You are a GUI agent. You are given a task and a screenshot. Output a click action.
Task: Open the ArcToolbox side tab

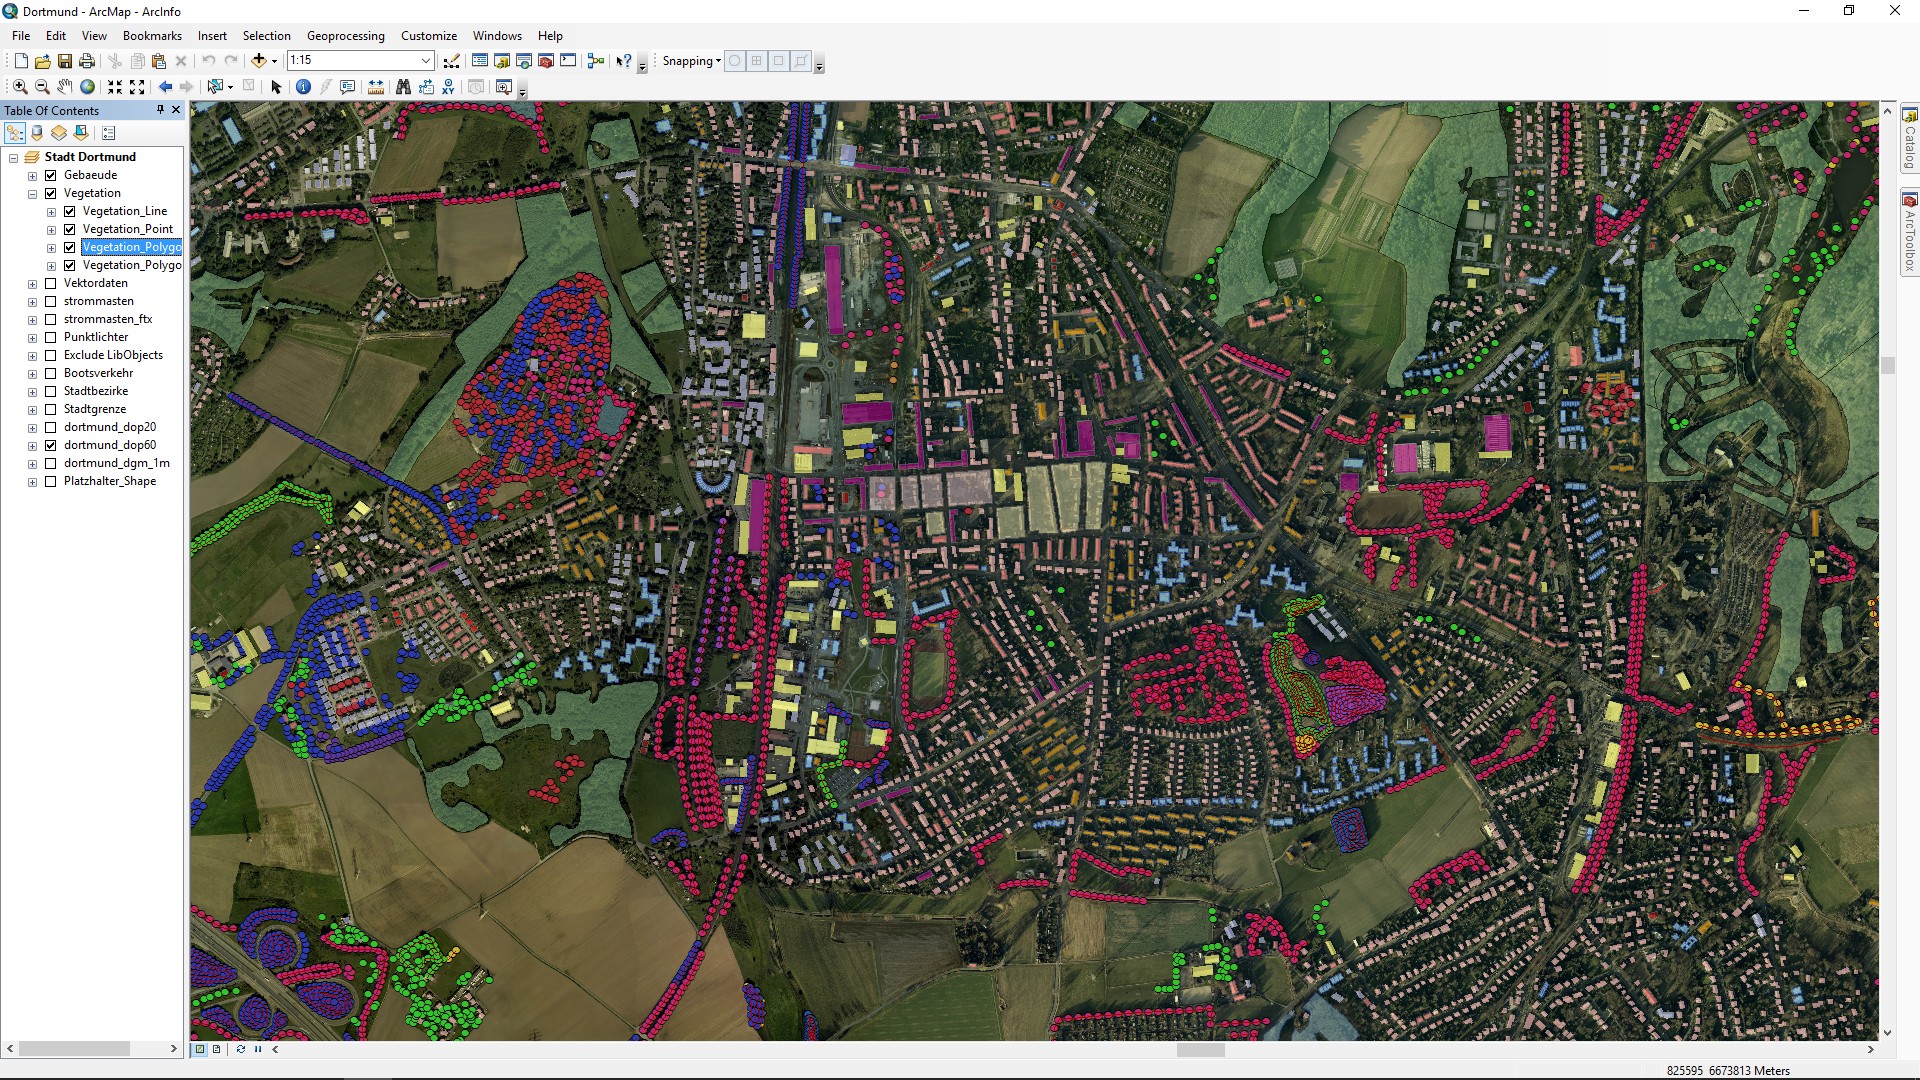[x=1909, y=232]
